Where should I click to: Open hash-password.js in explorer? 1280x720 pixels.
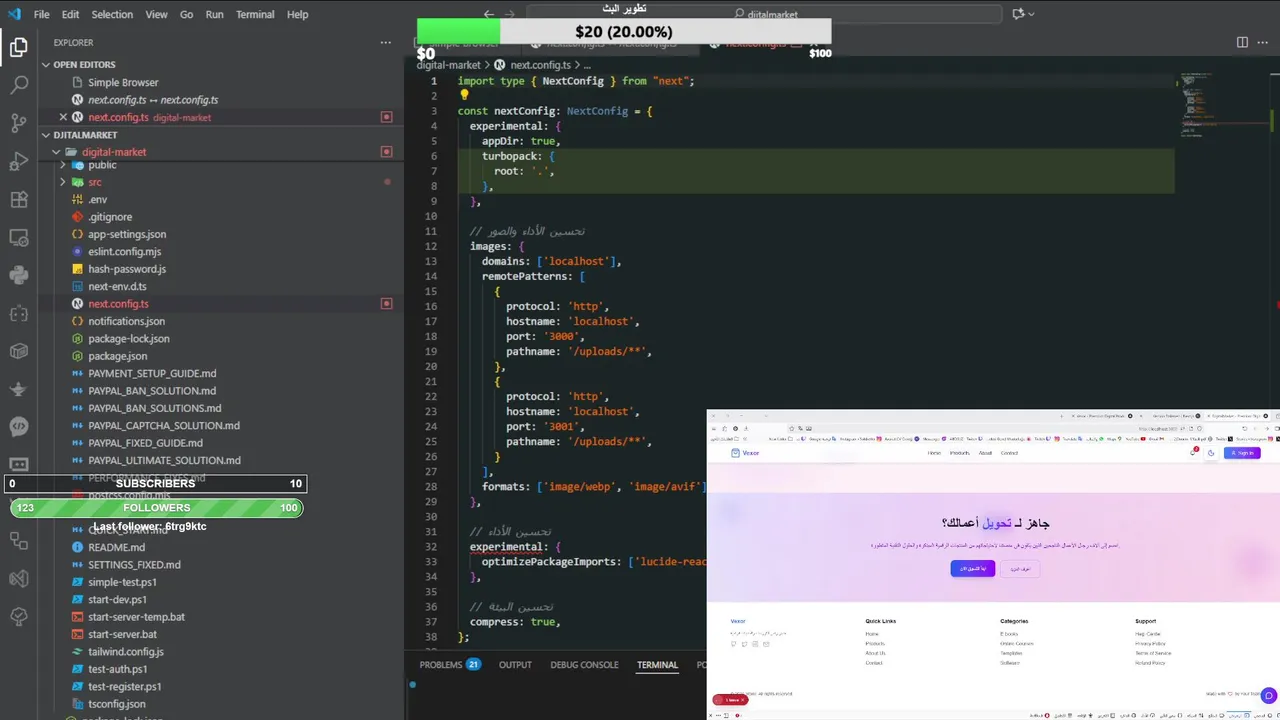tap(127, 269)
